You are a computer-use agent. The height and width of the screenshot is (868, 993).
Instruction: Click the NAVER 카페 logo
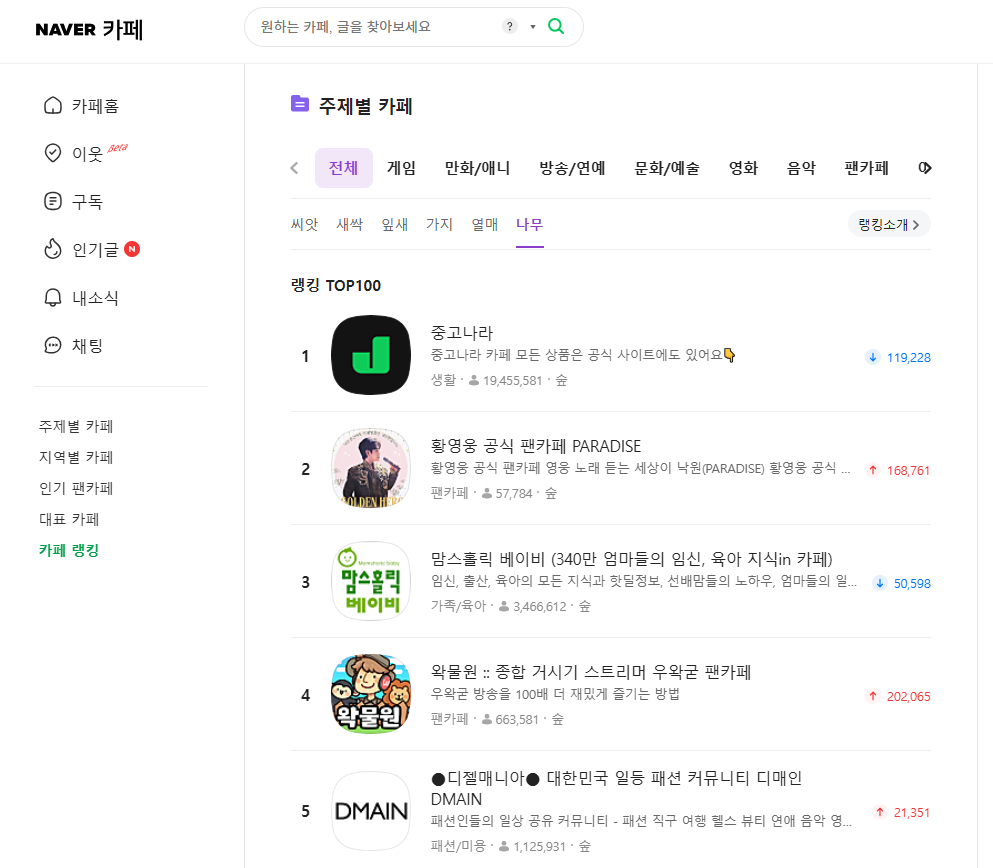tap(89, 29)
